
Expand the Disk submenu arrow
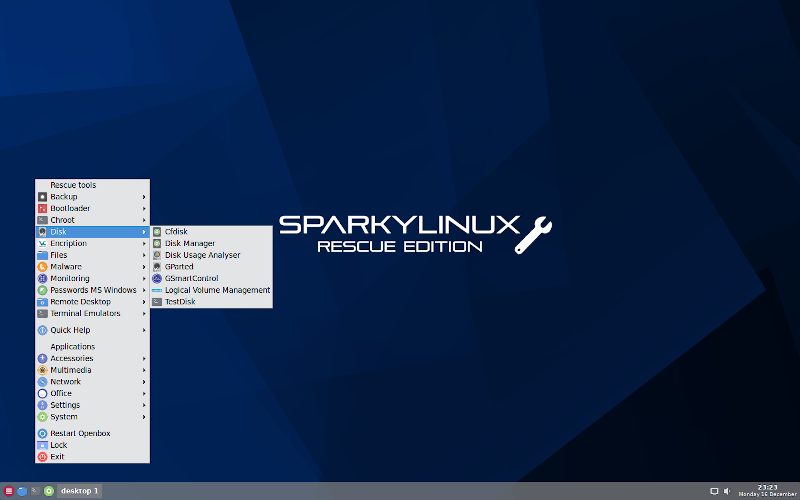(x=144, y=232)
